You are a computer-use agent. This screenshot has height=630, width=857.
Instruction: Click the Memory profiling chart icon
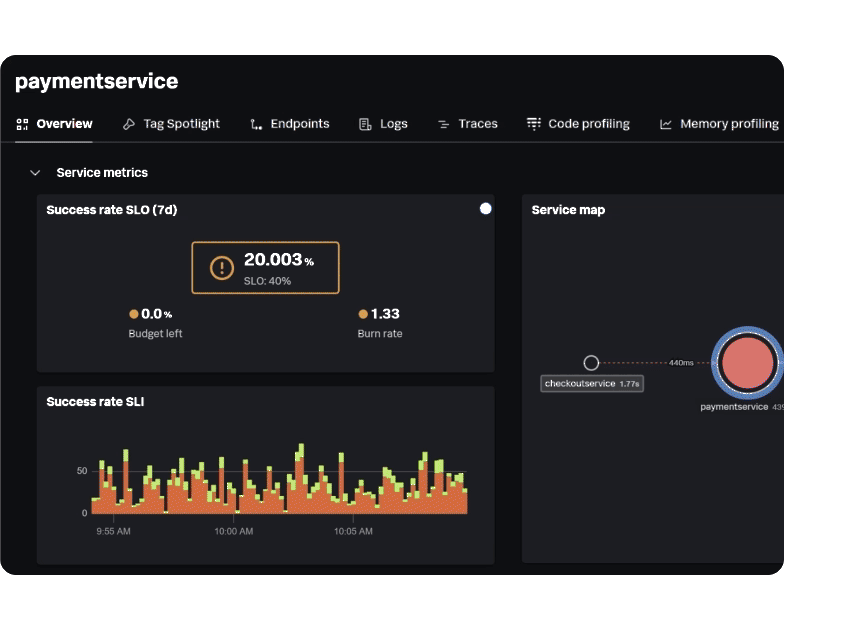coord(666,124)
